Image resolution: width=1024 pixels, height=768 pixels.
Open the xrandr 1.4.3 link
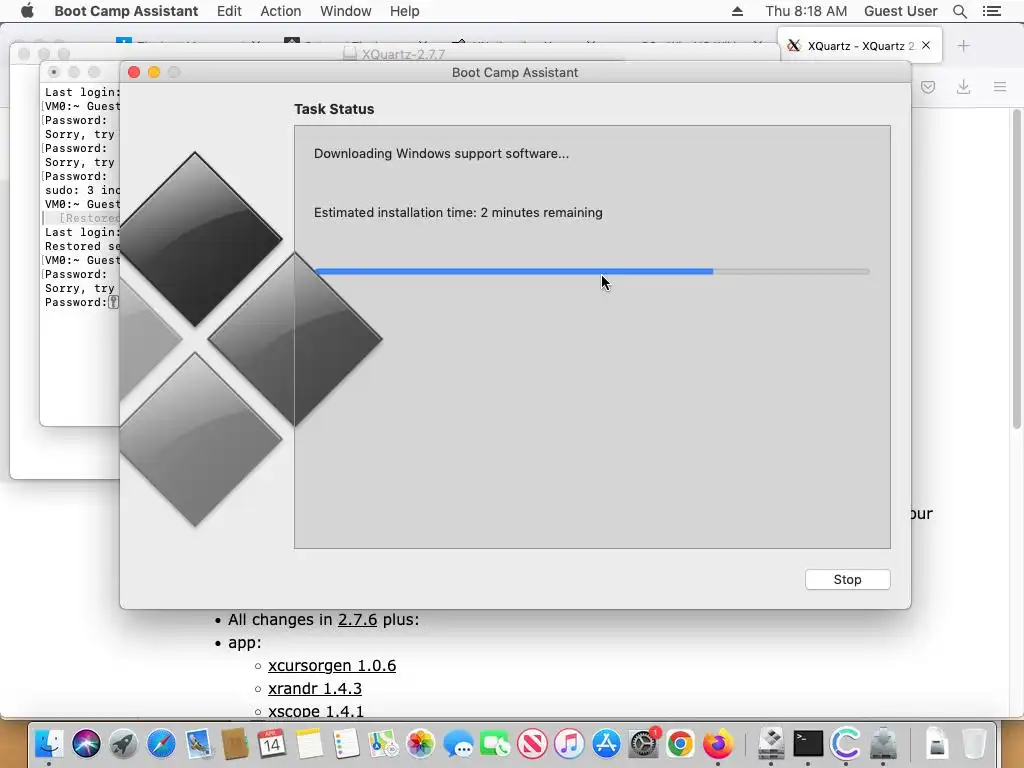click(x=315, y=688)
